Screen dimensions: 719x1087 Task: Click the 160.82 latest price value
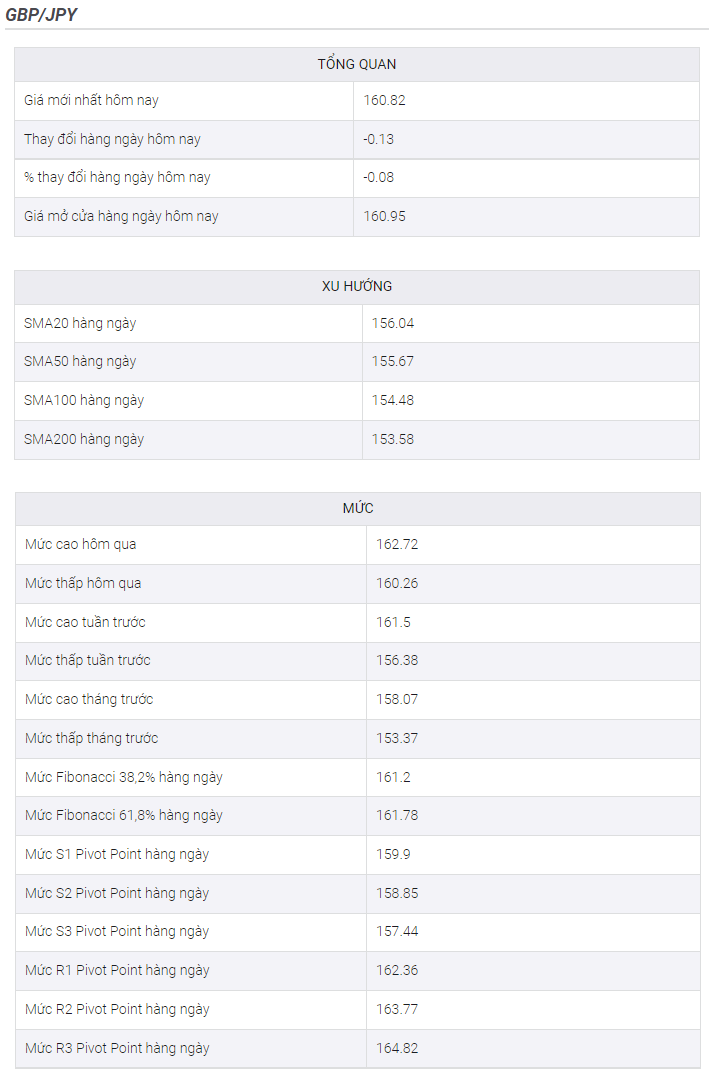[x=384, y=101]
